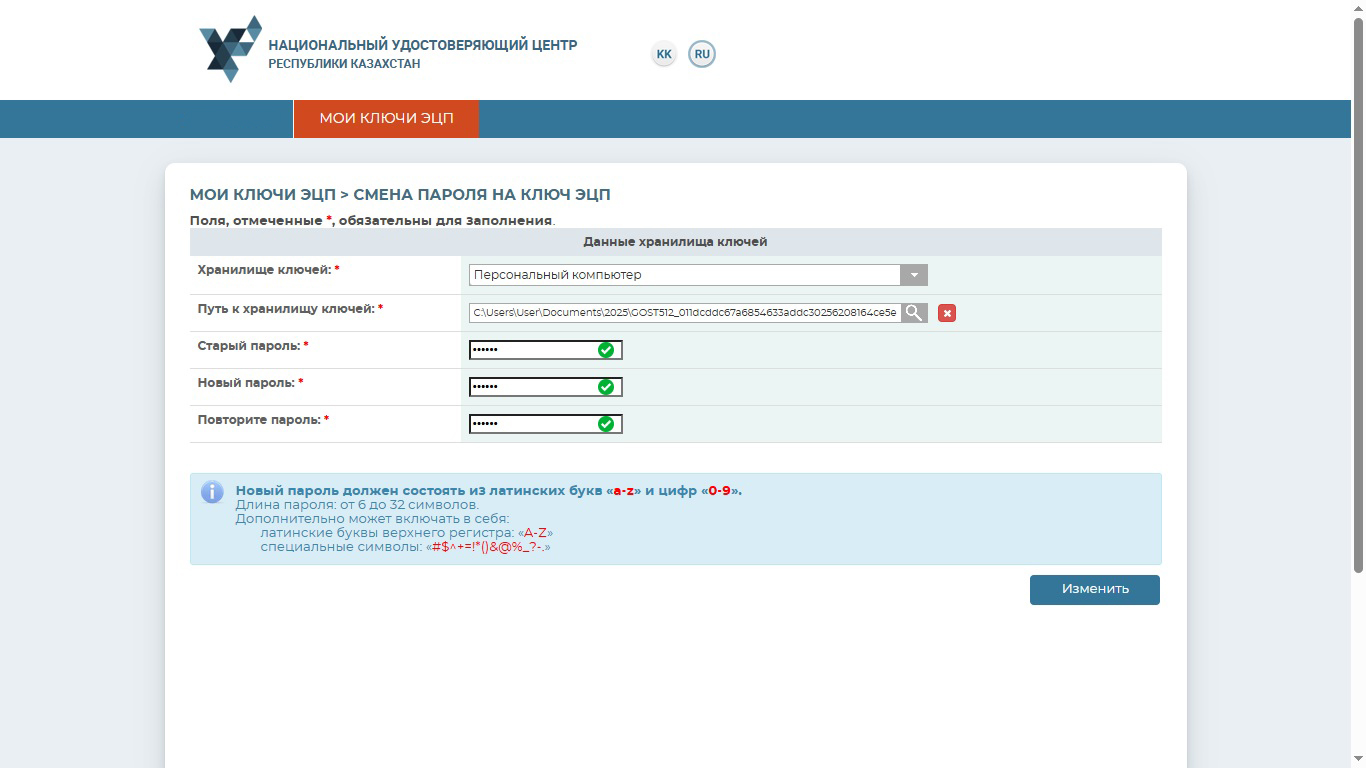
Task: Switch site language to KK
Action: [x=664, y=54]
